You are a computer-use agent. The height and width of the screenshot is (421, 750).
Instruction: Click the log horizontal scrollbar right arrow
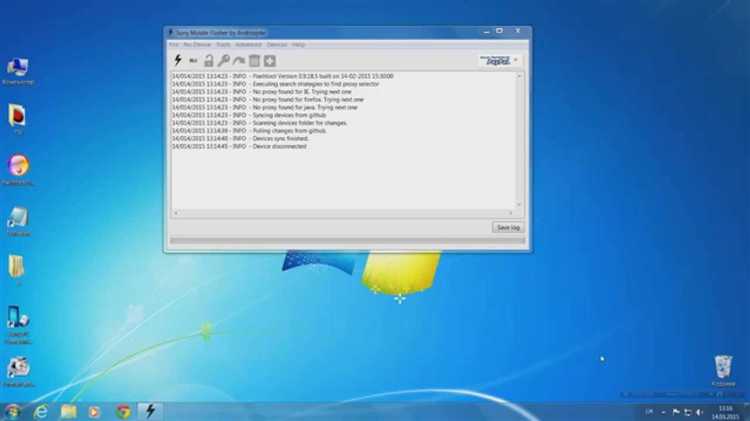(511, 213)
